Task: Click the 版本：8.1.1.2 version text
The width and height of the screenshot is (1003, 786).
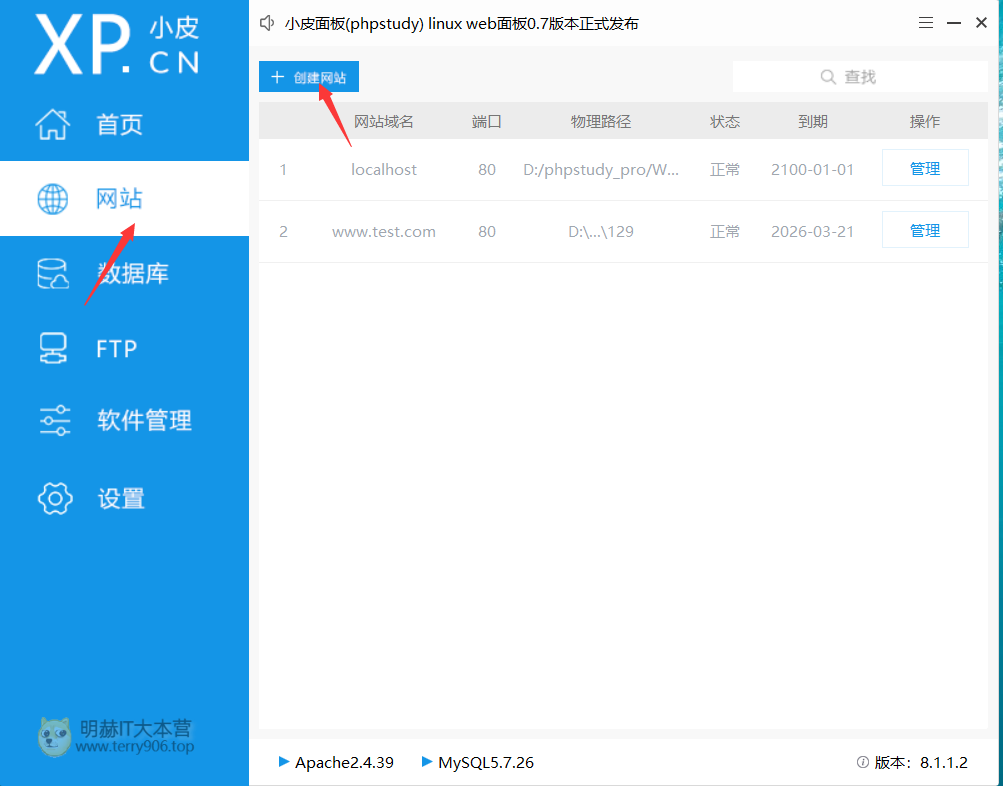Action: click(x=921, y=762)
